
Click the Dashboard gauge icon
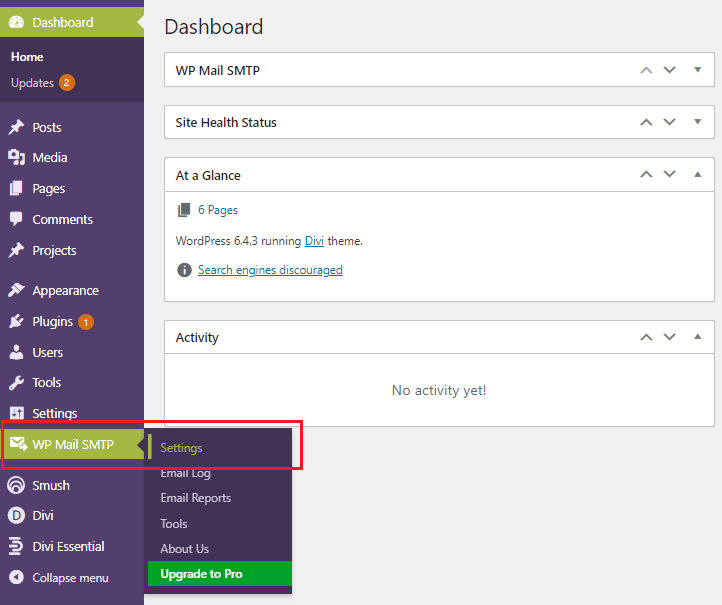pos(16,22)
